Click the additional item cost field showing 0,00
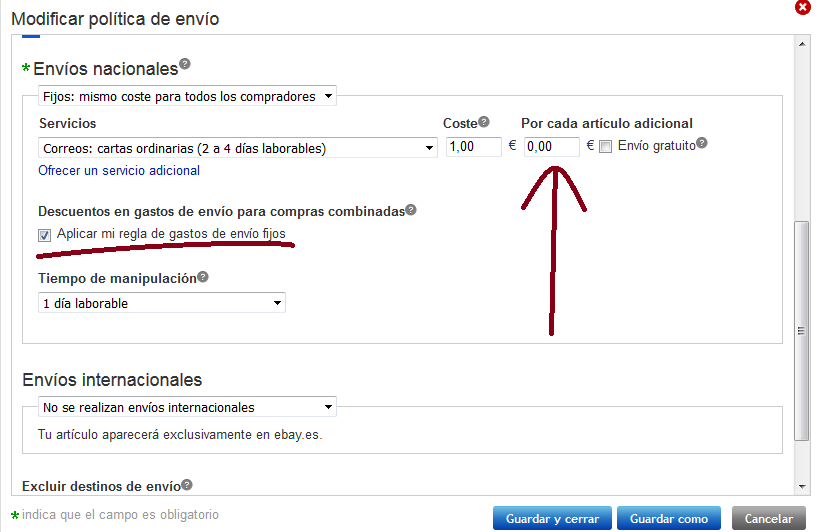 click(x=552, y=147)
